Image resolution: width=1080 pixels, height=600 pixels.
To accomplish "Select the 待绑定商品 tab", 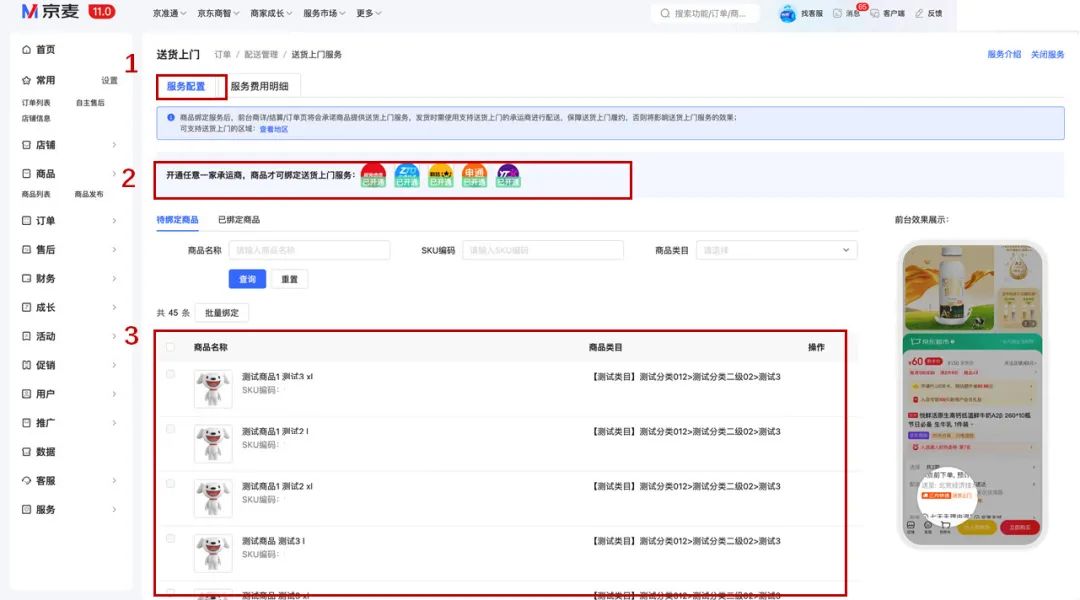I will (x=177, y=220).
